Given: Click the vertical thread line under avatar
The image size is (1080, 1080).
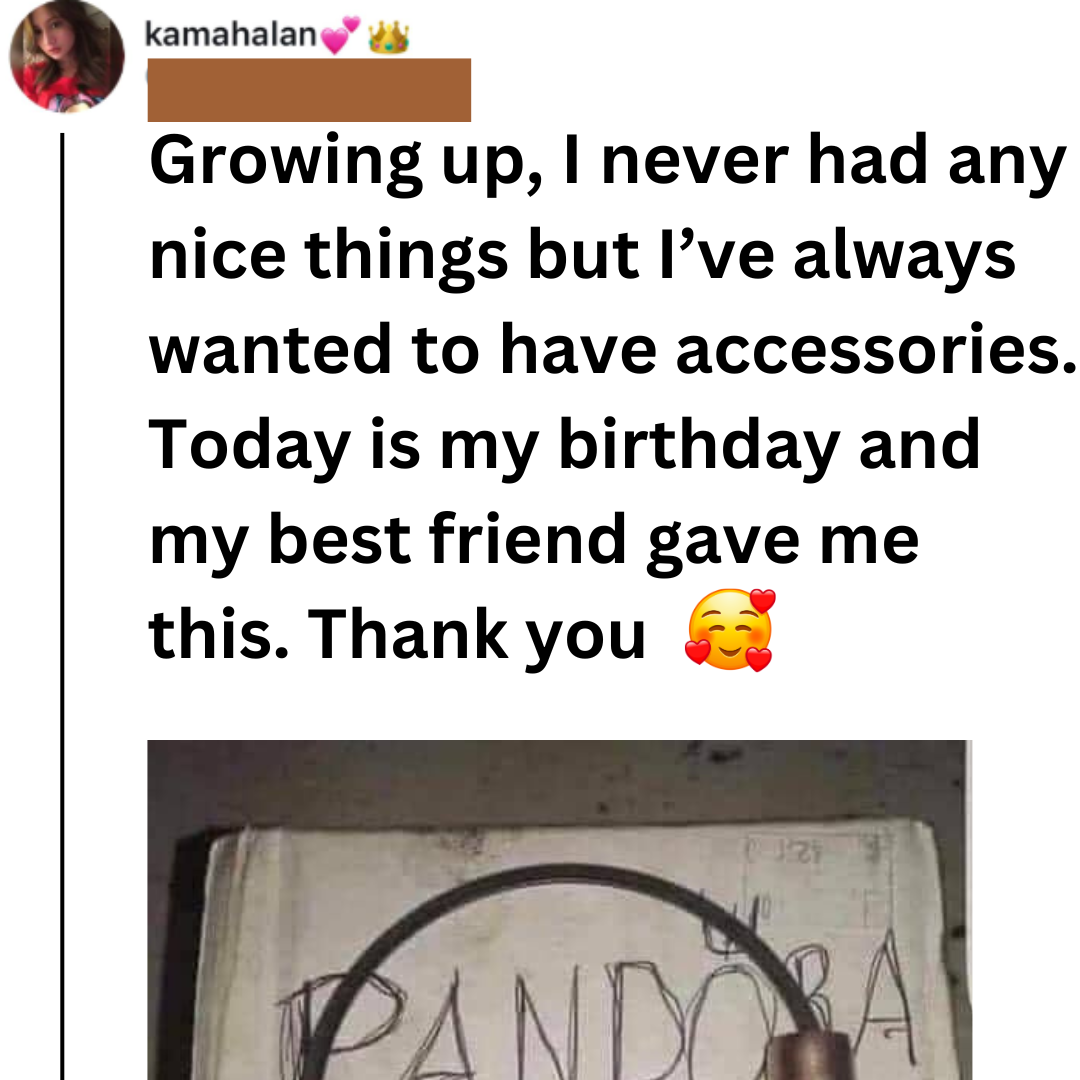Looking at the screenshot, I should (62, 606).
